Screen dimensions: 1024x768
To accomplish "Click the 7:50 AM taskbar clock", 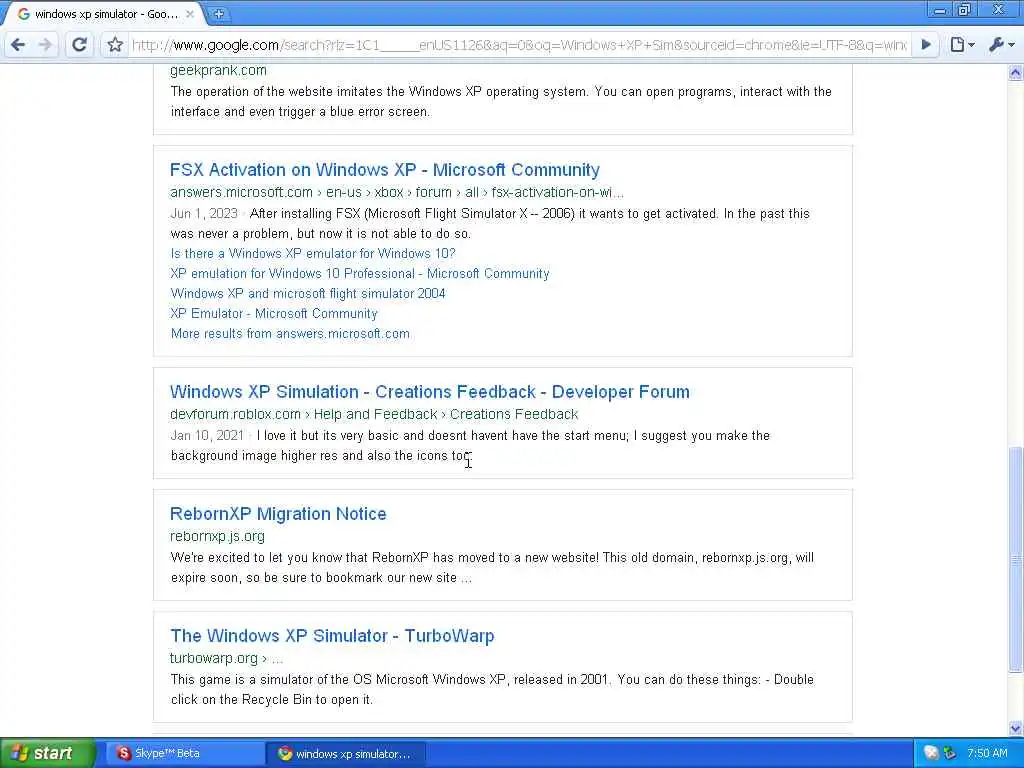I will (987, 753).
